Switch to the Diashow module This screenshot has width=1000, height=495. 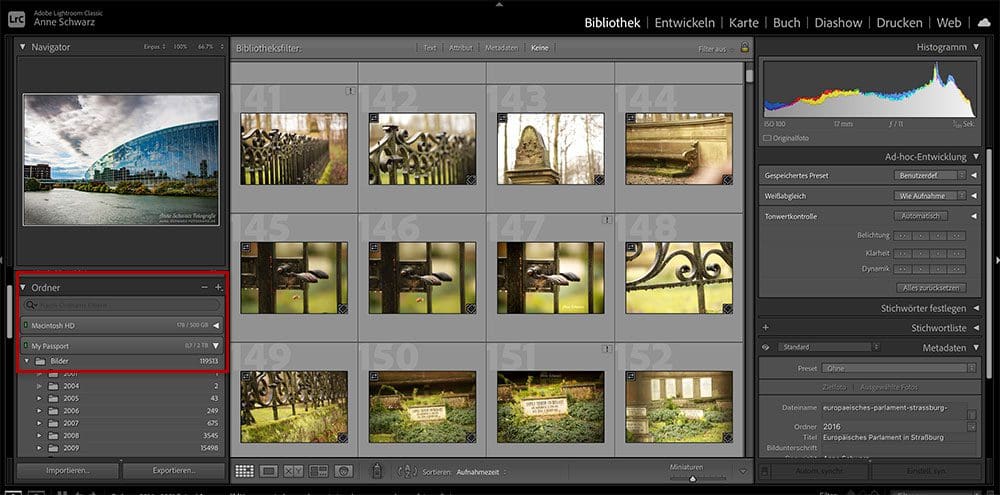838,23
